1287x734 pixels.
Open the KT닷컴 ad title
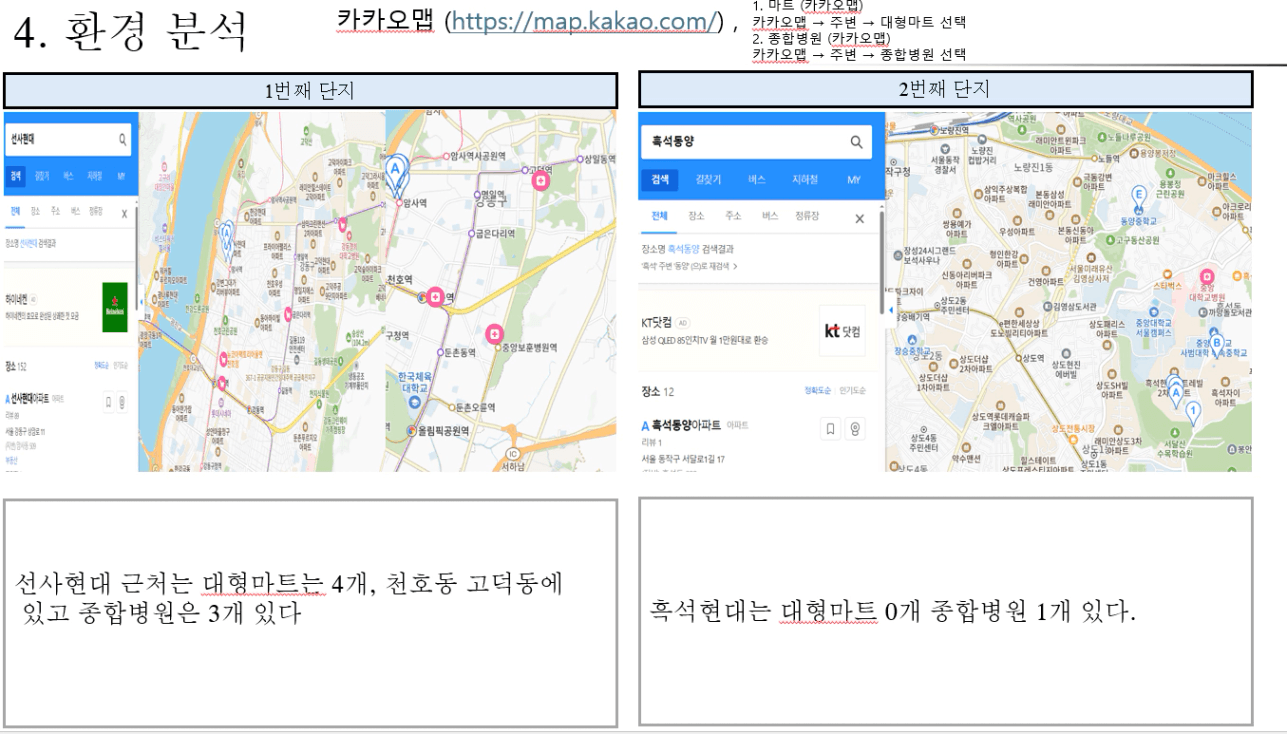pyautogui.click(x=656, y=323)
